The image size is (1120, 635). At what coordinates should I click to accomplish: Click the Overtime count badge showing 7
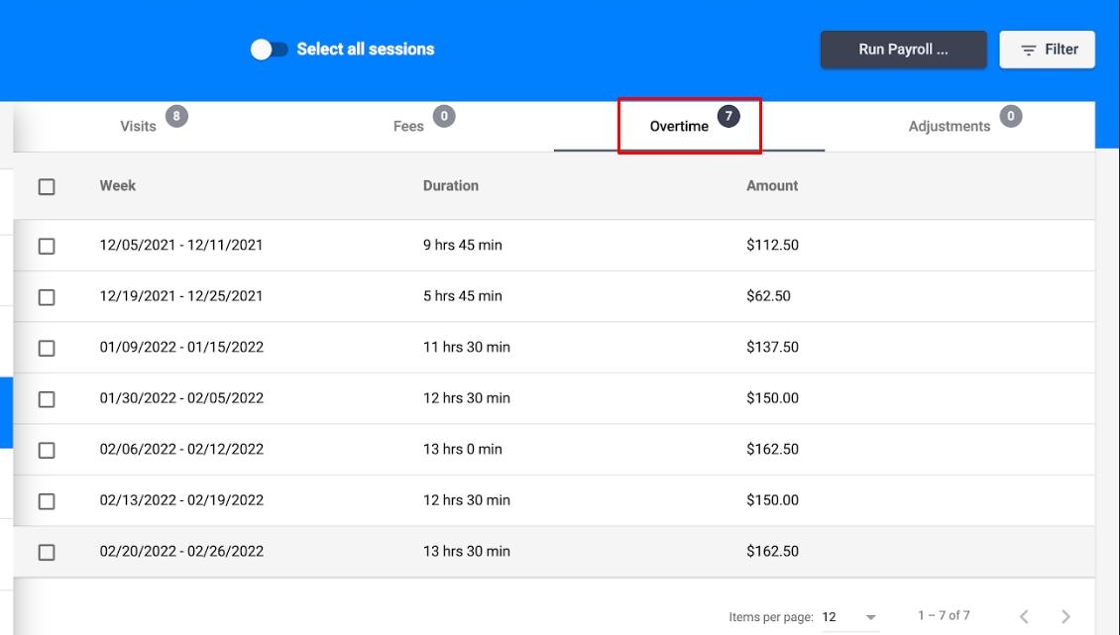pyautogui.click(x=729, y=116)
